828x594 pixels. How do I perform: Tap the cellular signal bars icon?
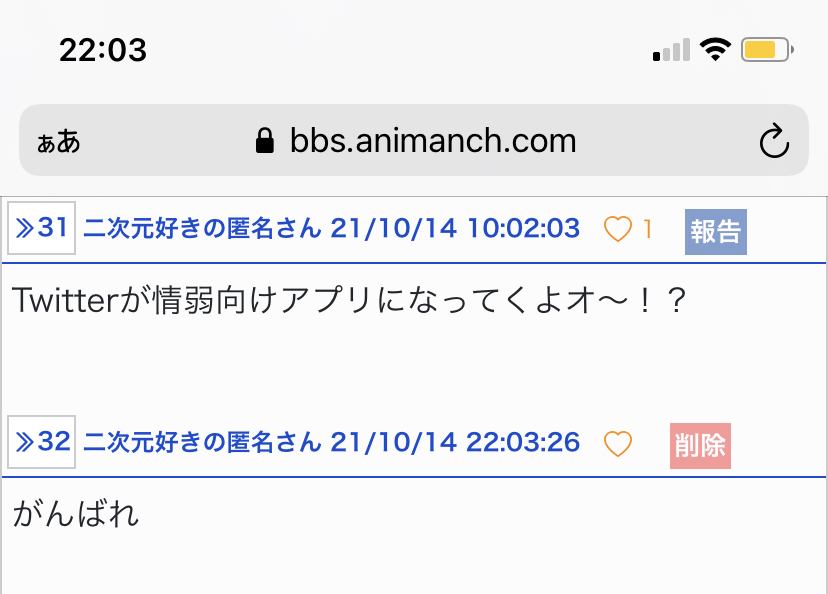[x=671, y=50]
